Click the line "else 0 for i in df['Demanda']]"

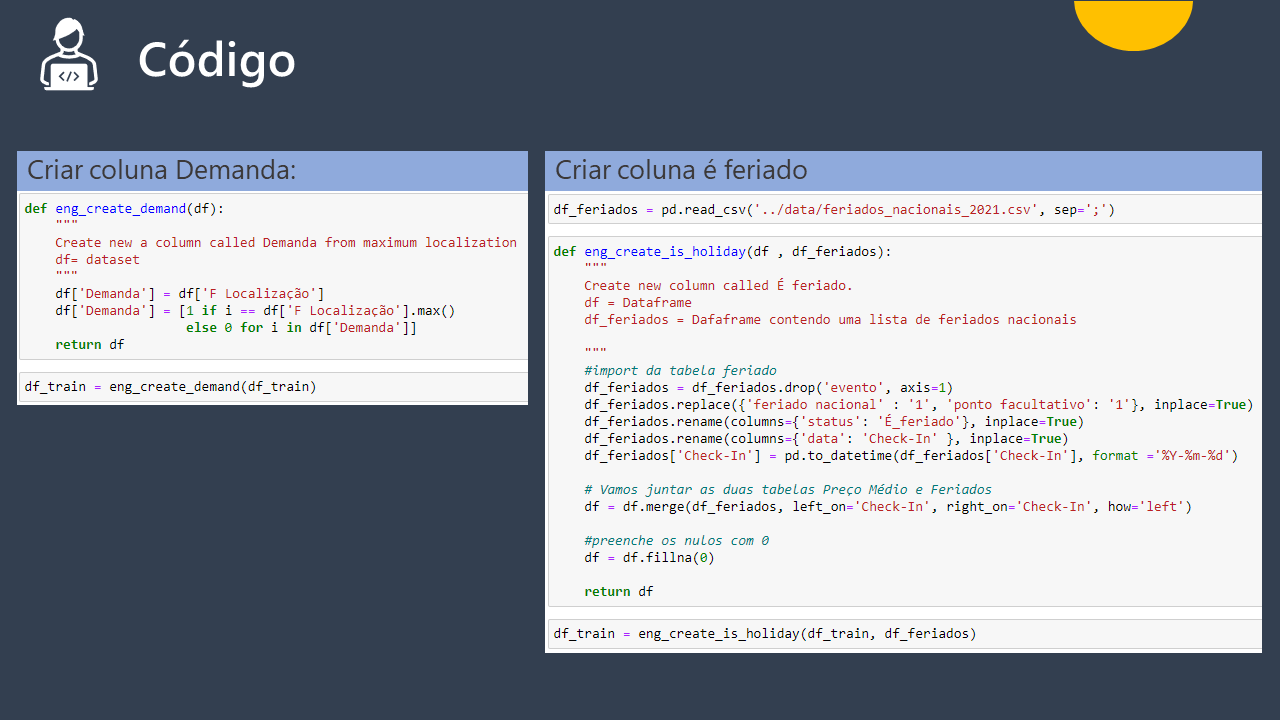(x=301, y=328)
